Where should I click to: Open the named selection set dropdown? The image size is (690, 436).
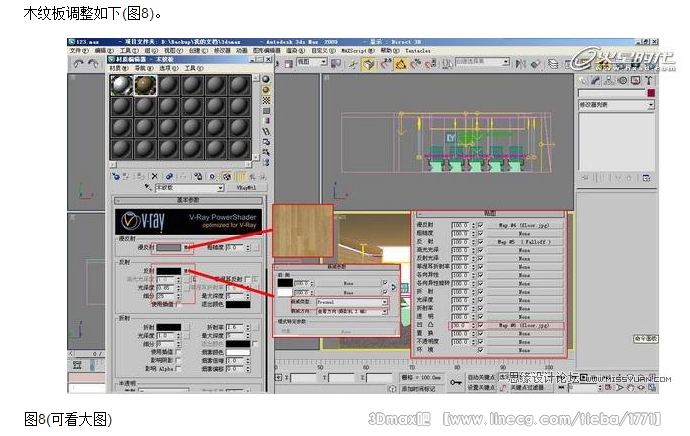(x=506, y=62)
